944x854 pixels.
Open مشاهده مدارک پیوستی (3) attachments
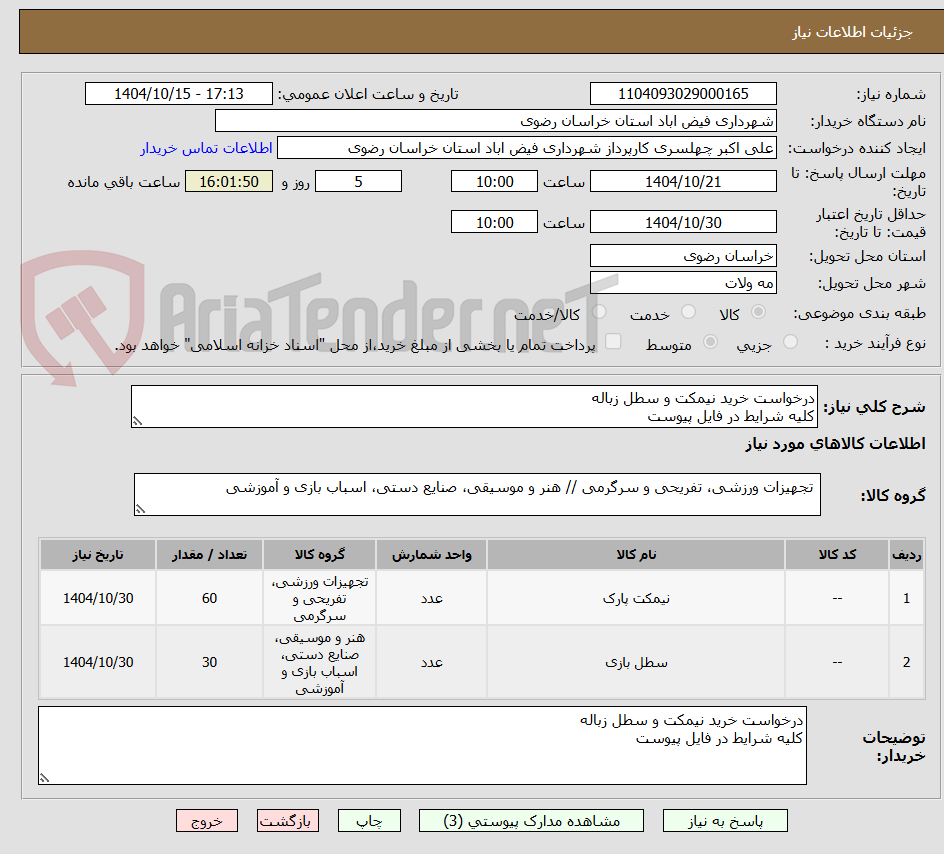point(531,821)
